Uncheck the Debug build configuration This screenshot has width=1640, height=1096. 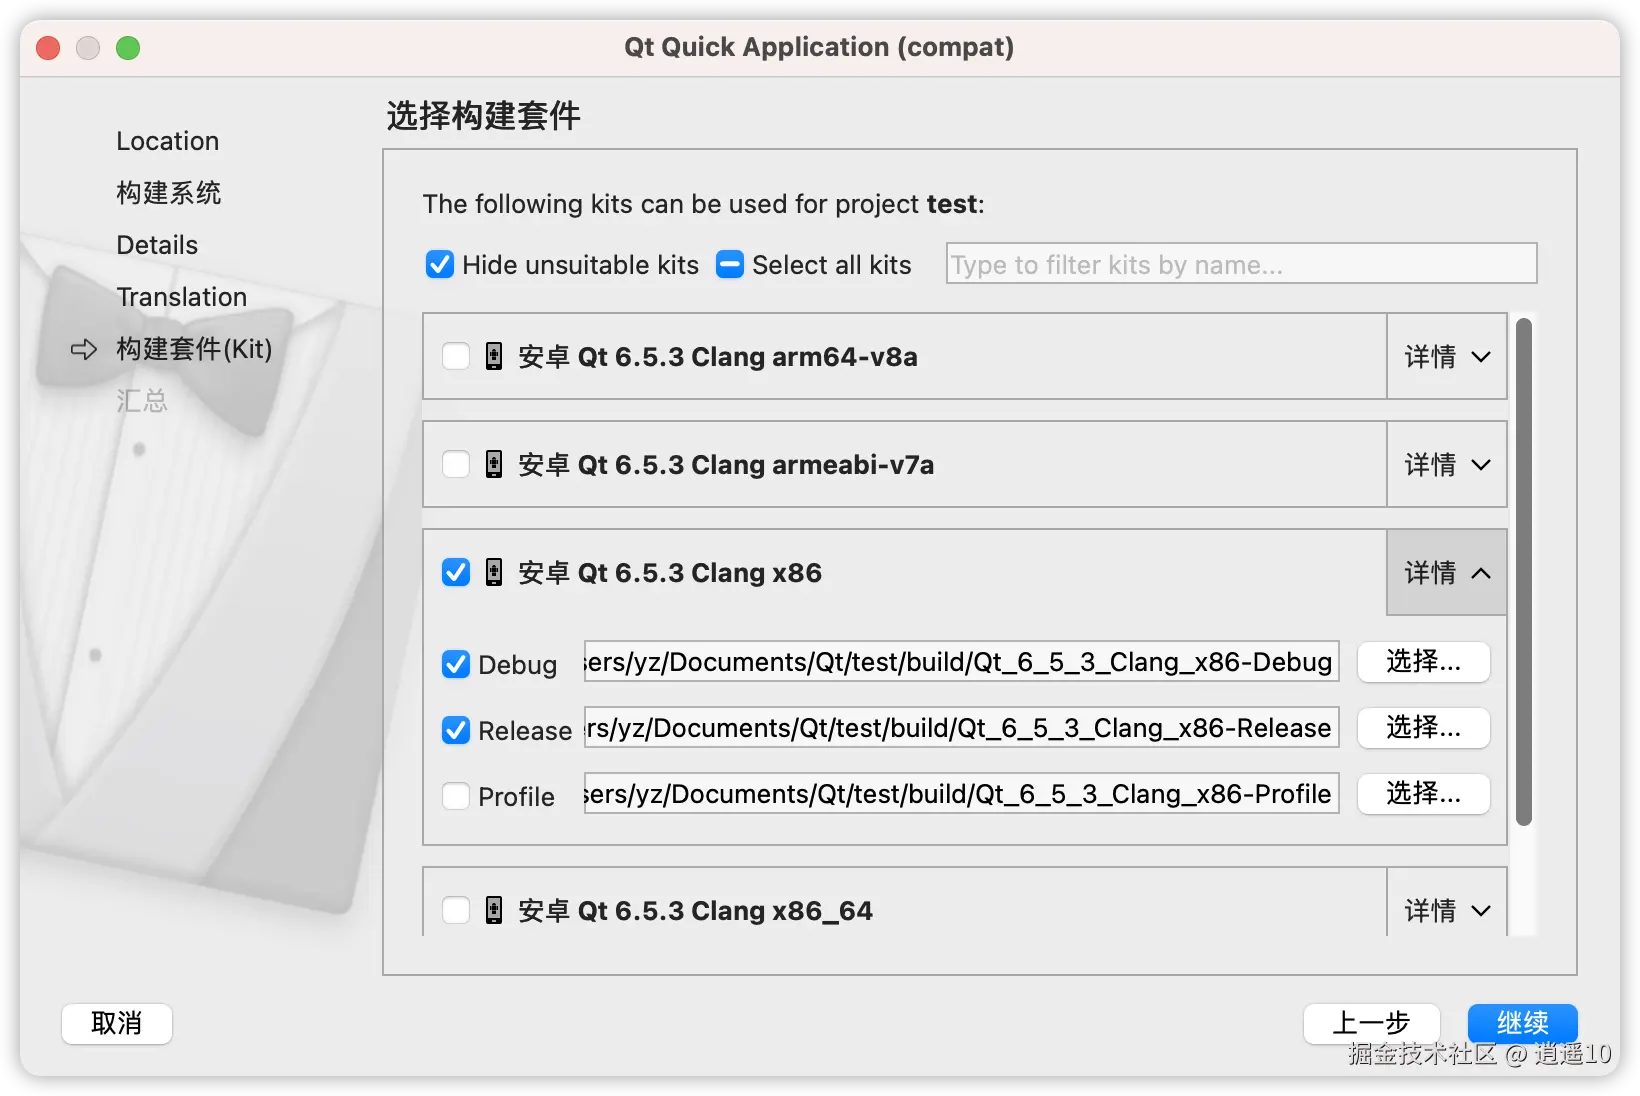[x=456, y=665]
